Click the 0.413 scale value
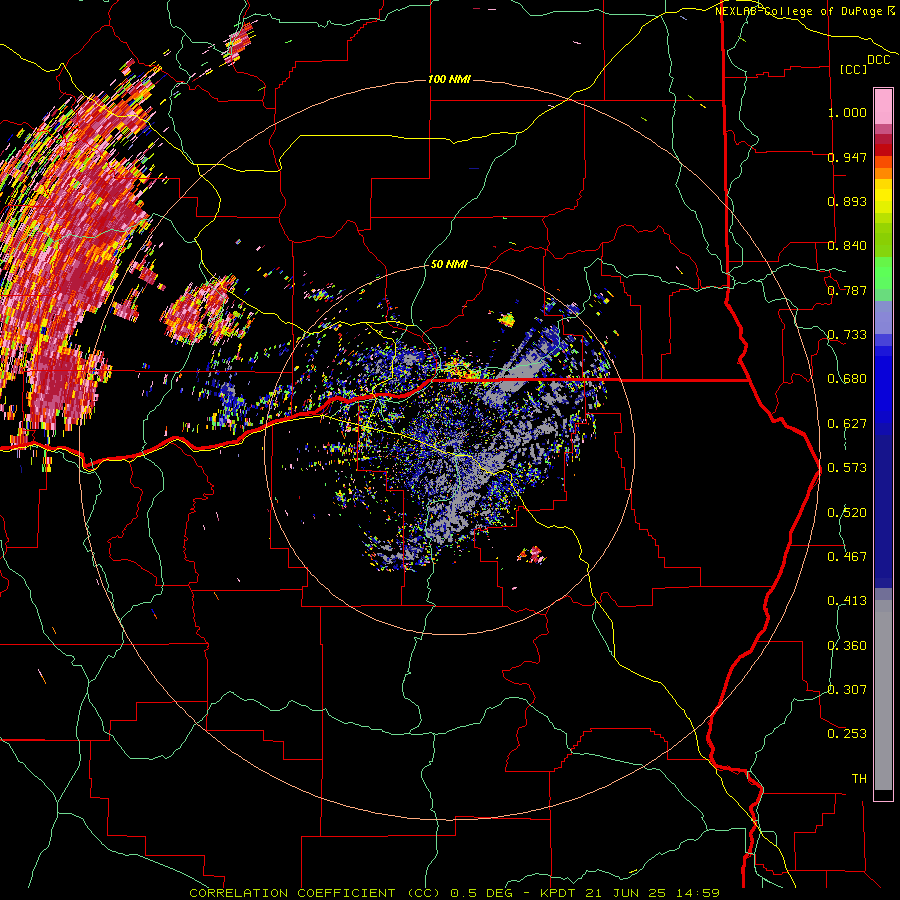Image resolution: width=900 pixels, height=900 pixels. click(847, 601)
